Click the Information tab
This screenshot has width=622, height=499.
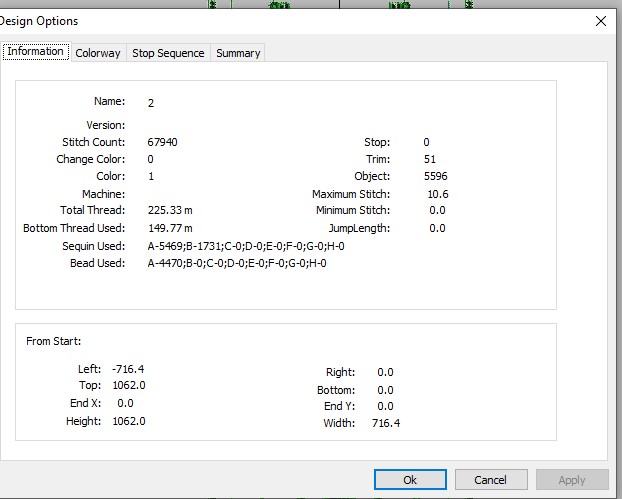point(35,52)
